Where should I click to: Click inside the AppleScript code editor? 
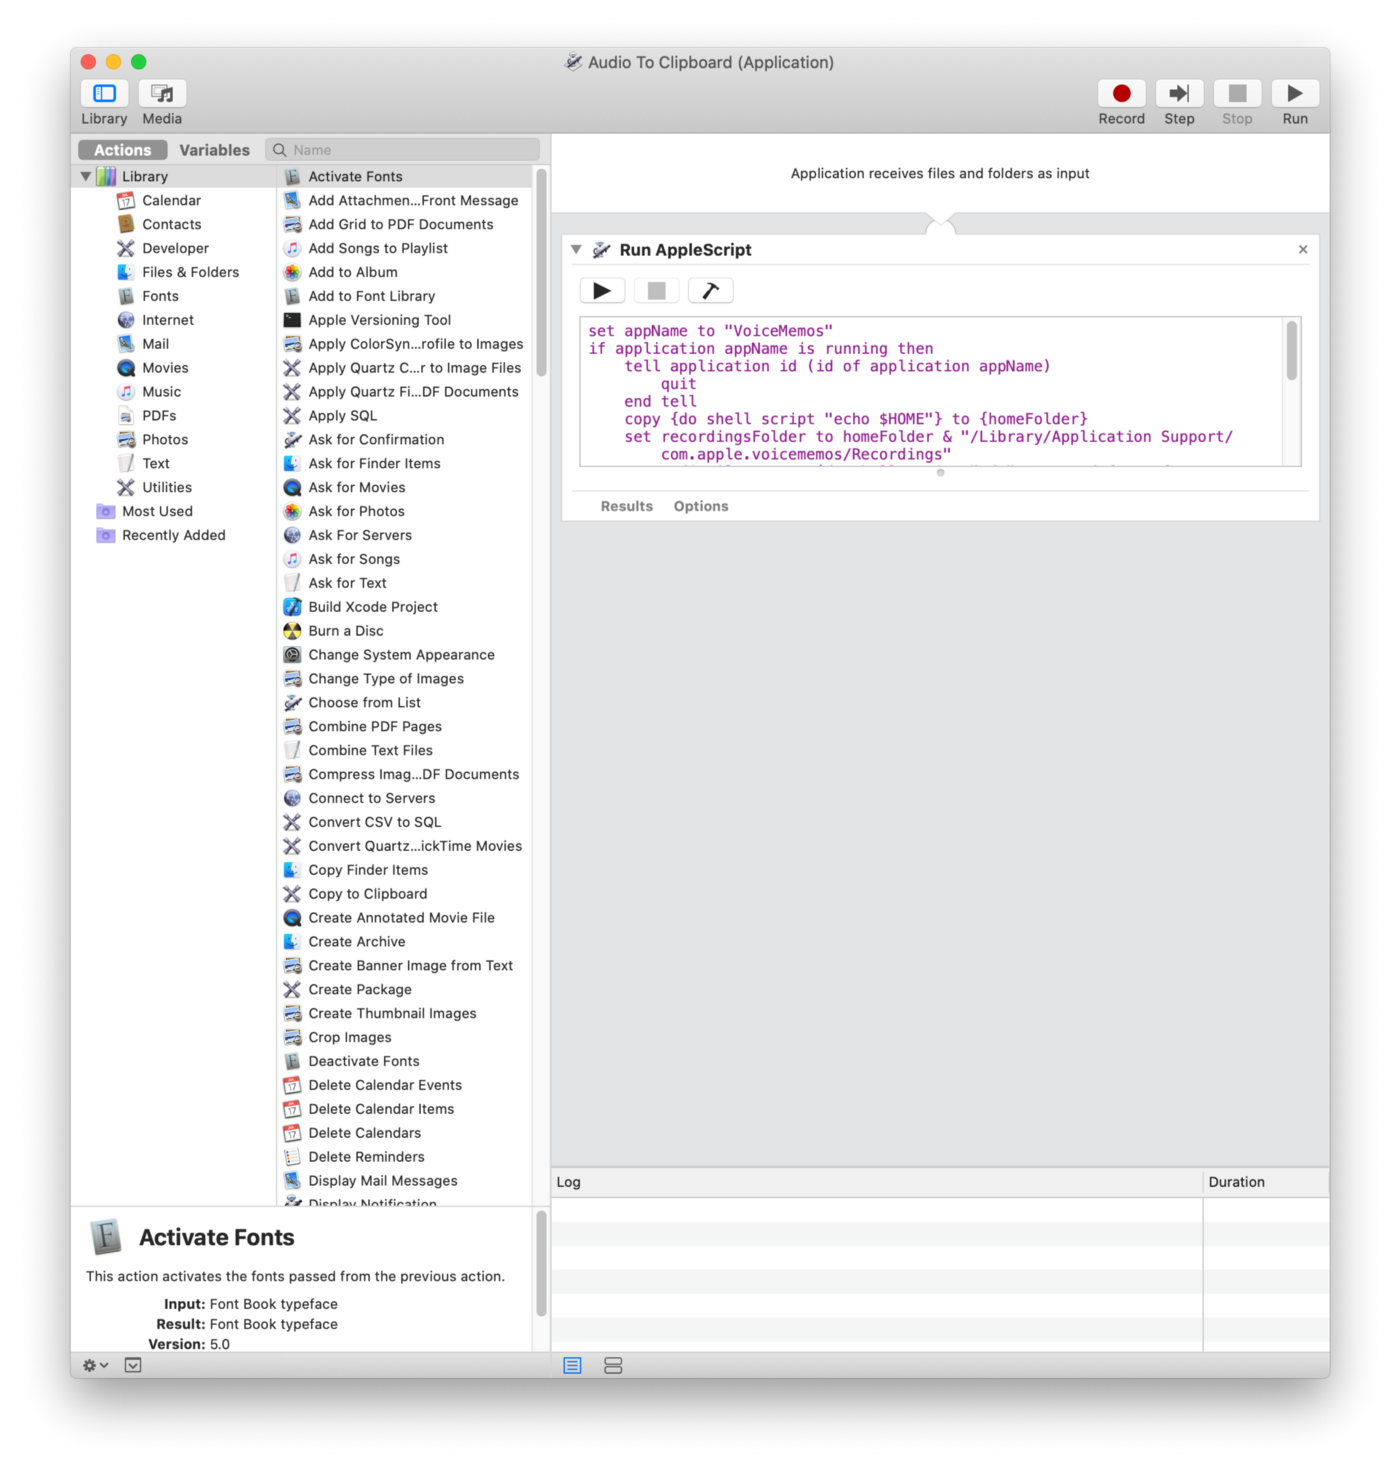tap(932, 392)
